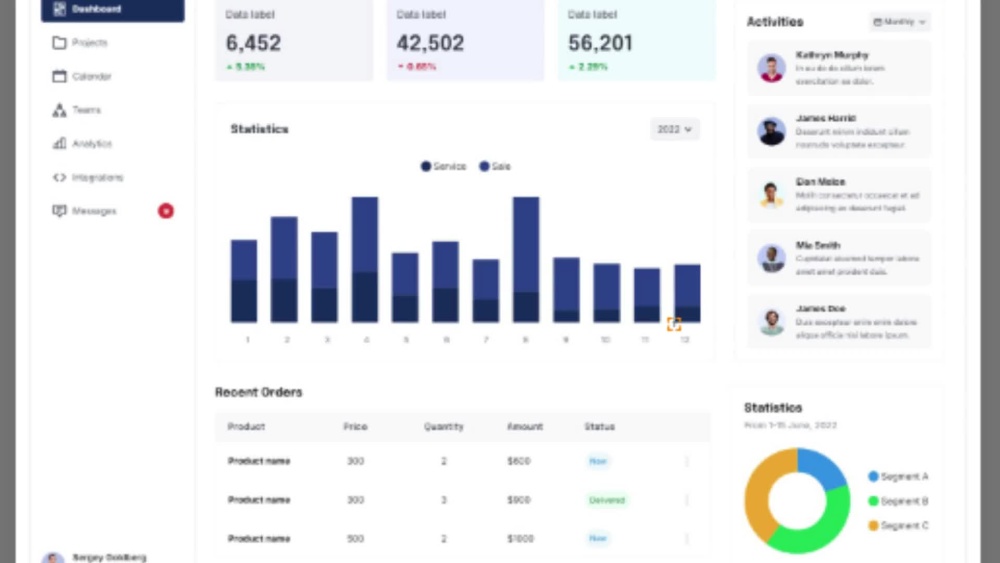1000x563 pixels.
Task: Sort by the Product column header
Action: [246, 427]
